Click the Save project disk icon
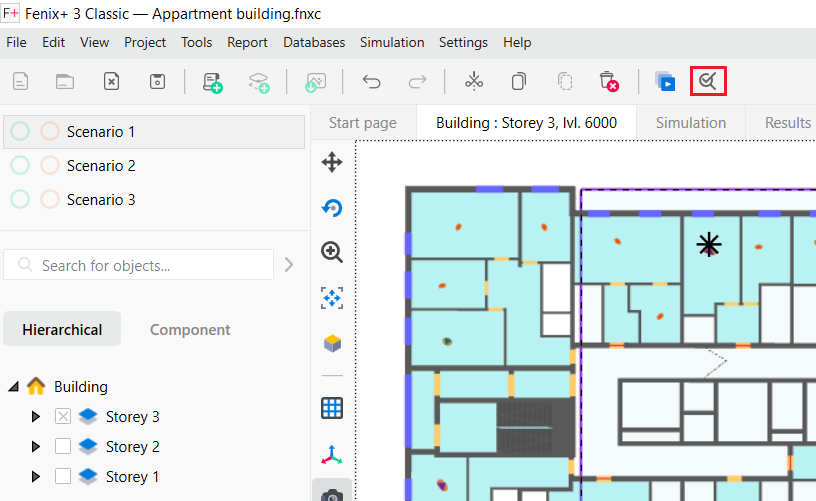 pos(157,82)
